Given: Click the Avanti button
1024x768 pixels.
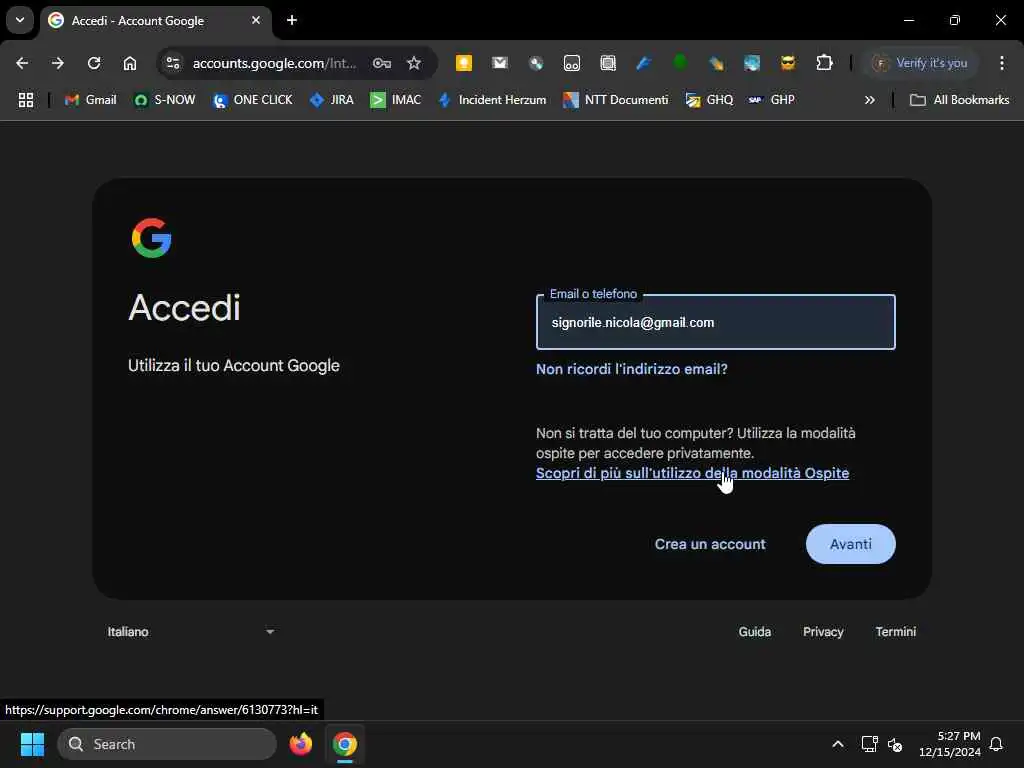Looking at the screenshot, I should (850, 544).
